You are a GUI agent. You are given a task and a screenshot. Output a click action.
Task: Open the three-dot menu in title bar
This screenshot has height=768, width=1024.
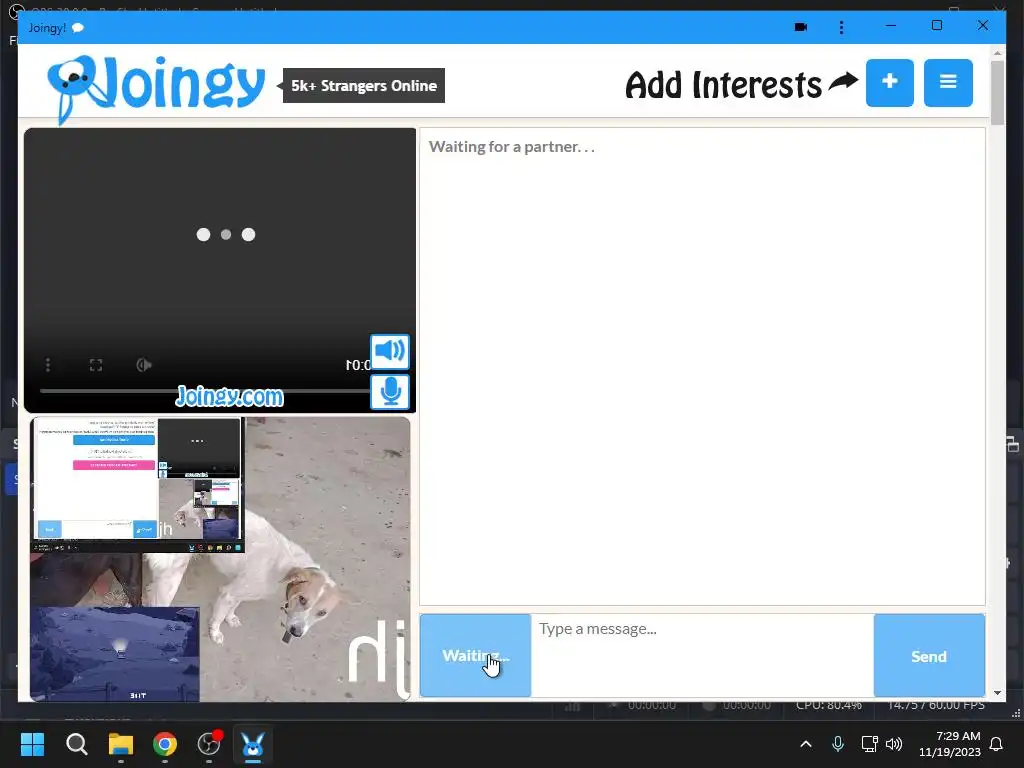[x=841, y=27]
